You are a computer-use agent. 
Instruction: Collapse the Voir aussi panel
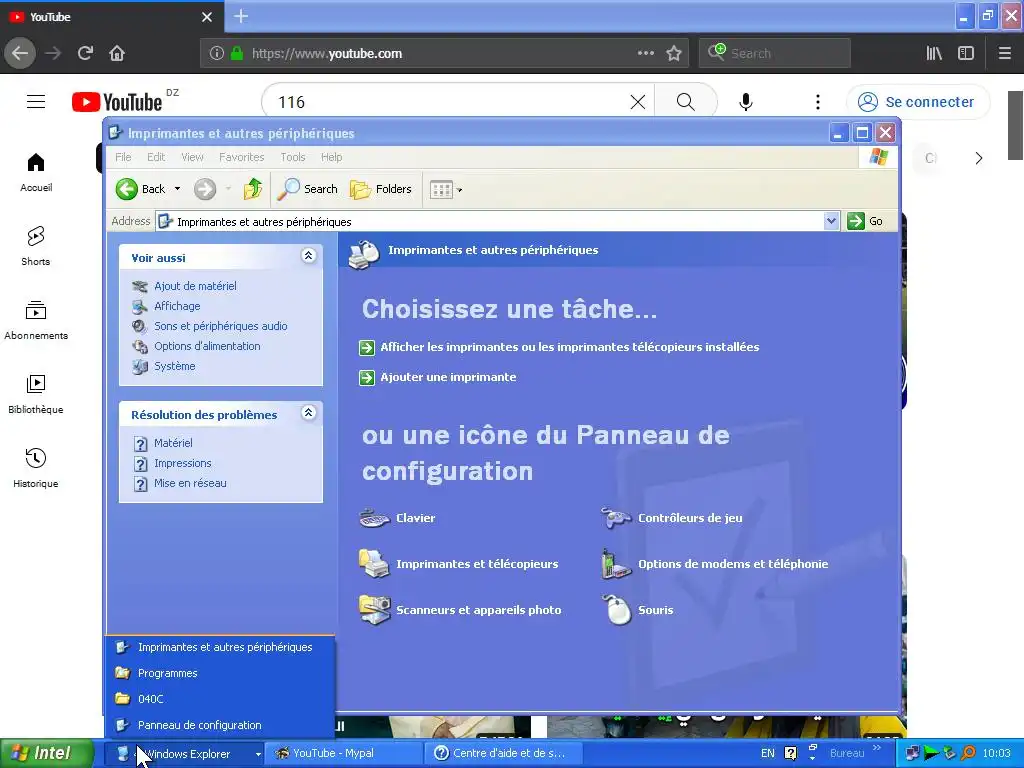tap(308, 256)
